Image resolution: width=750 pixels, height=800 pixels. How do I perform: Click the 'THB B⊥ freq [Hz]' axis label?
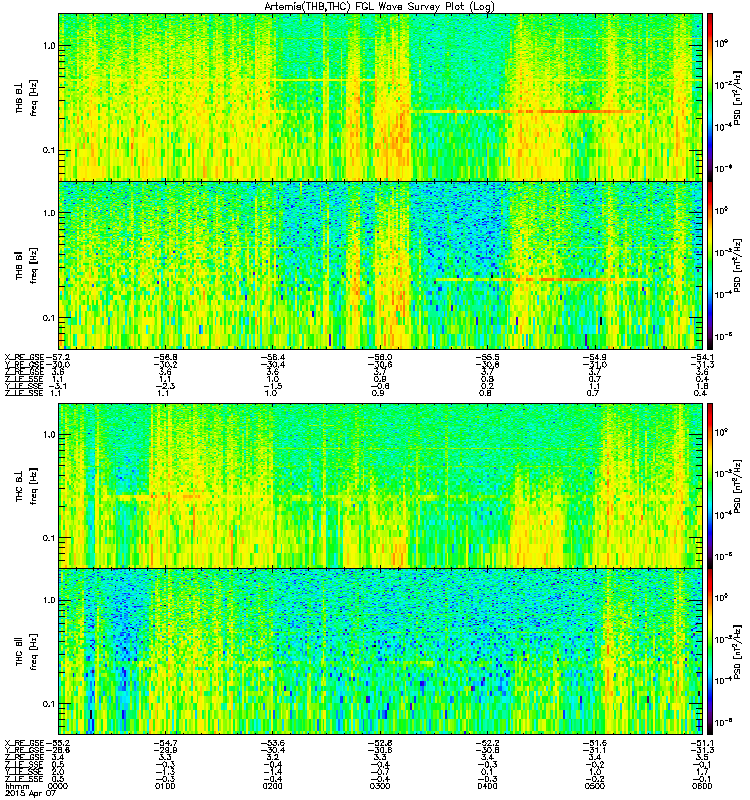[x=26, y=97]
